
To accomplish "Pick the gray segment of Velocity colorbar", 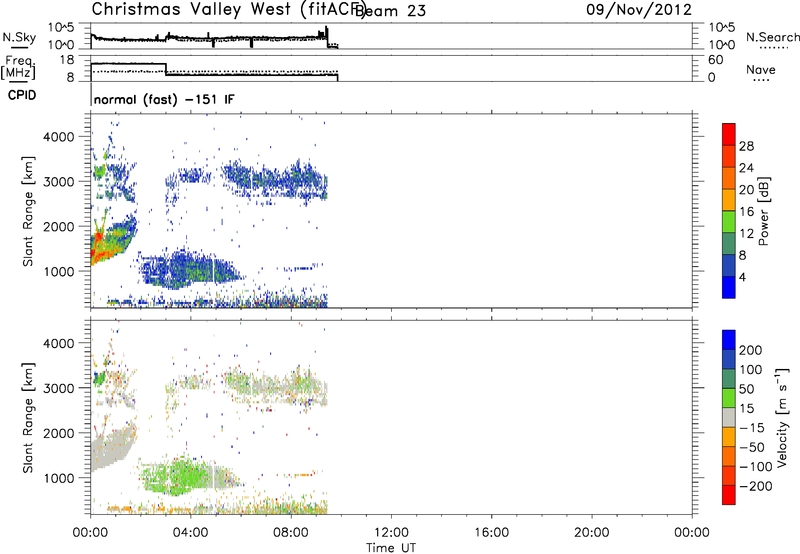I will [729, 418].
